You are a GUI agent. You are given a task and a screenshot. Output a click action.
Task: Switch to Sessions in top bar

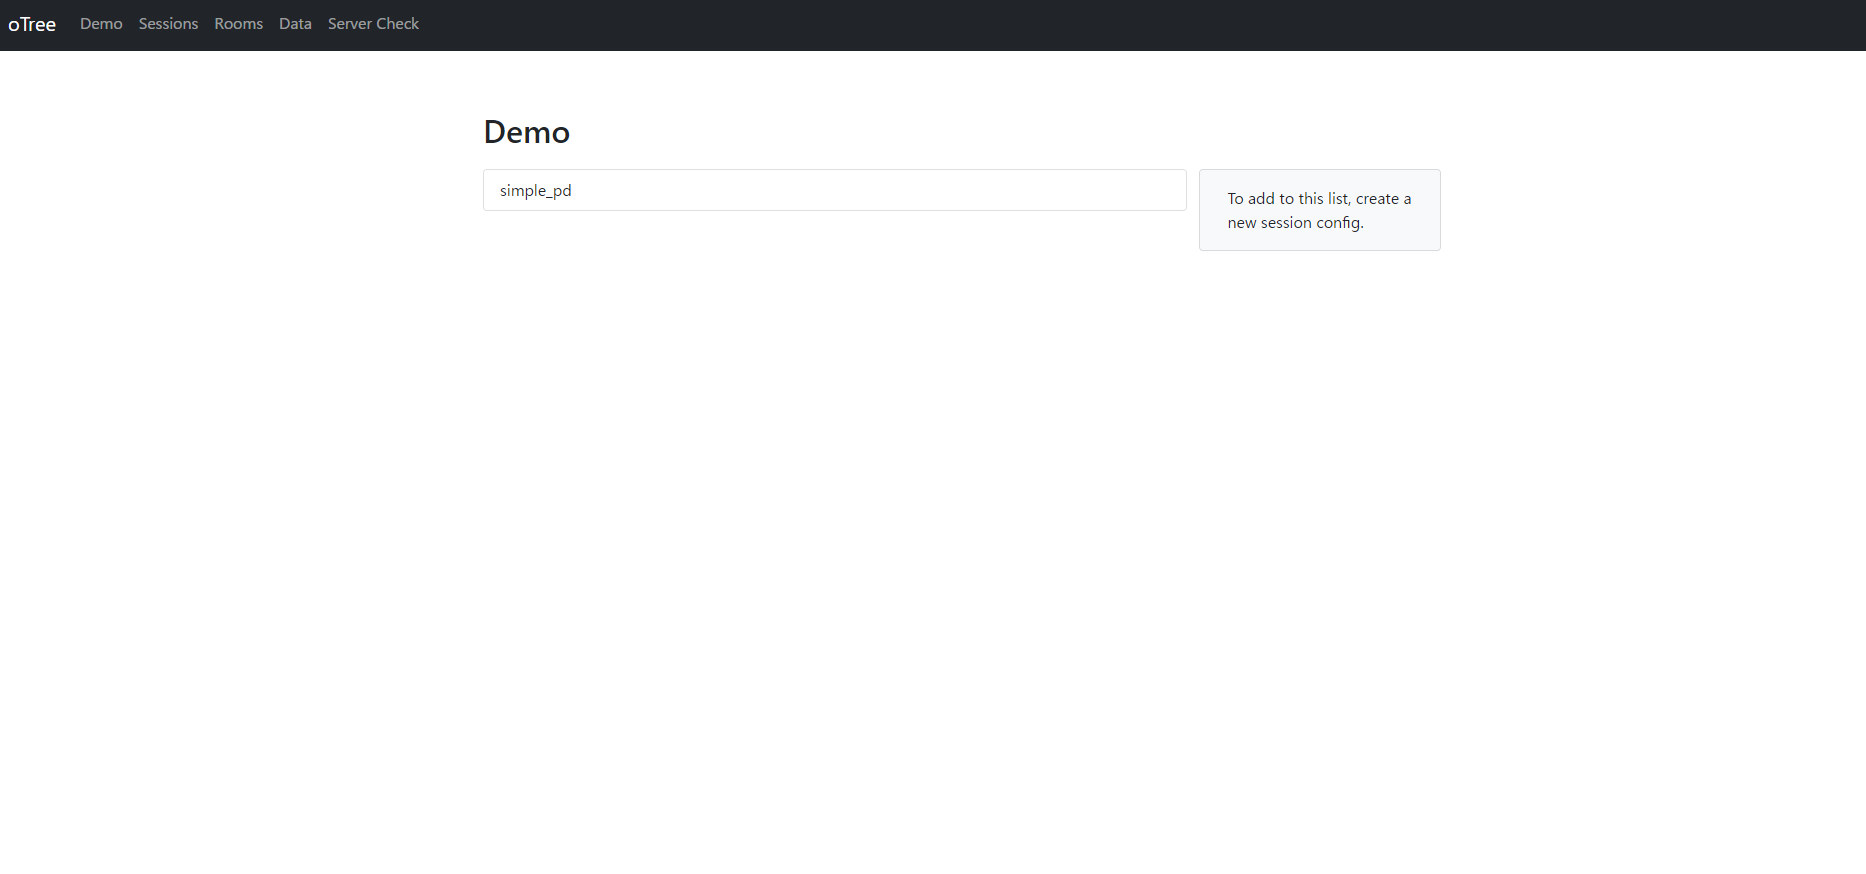click(168, 24)
